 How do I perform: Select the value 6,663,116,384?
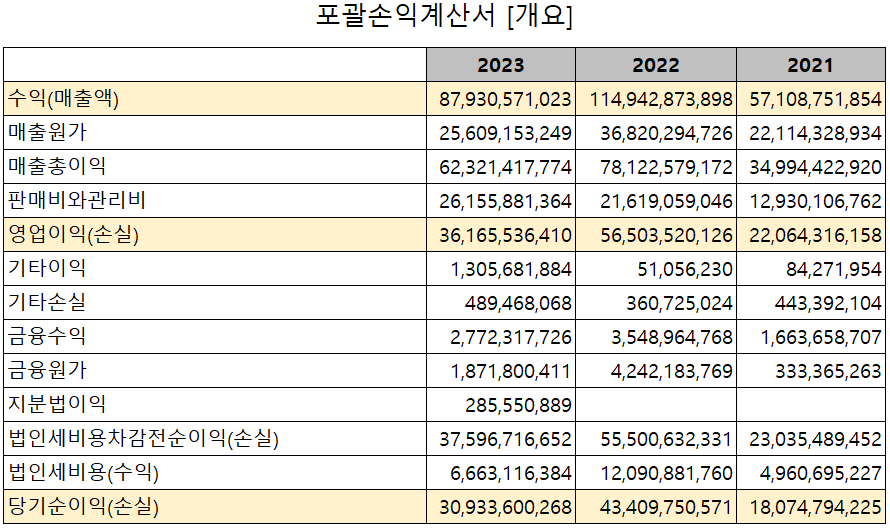(511, 473)
